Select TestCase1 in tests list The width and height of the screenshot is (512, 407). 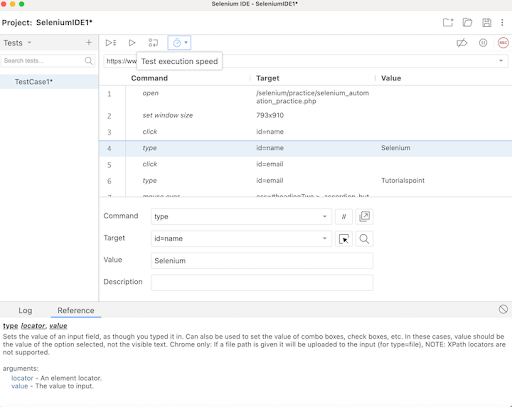coord(49,82)
